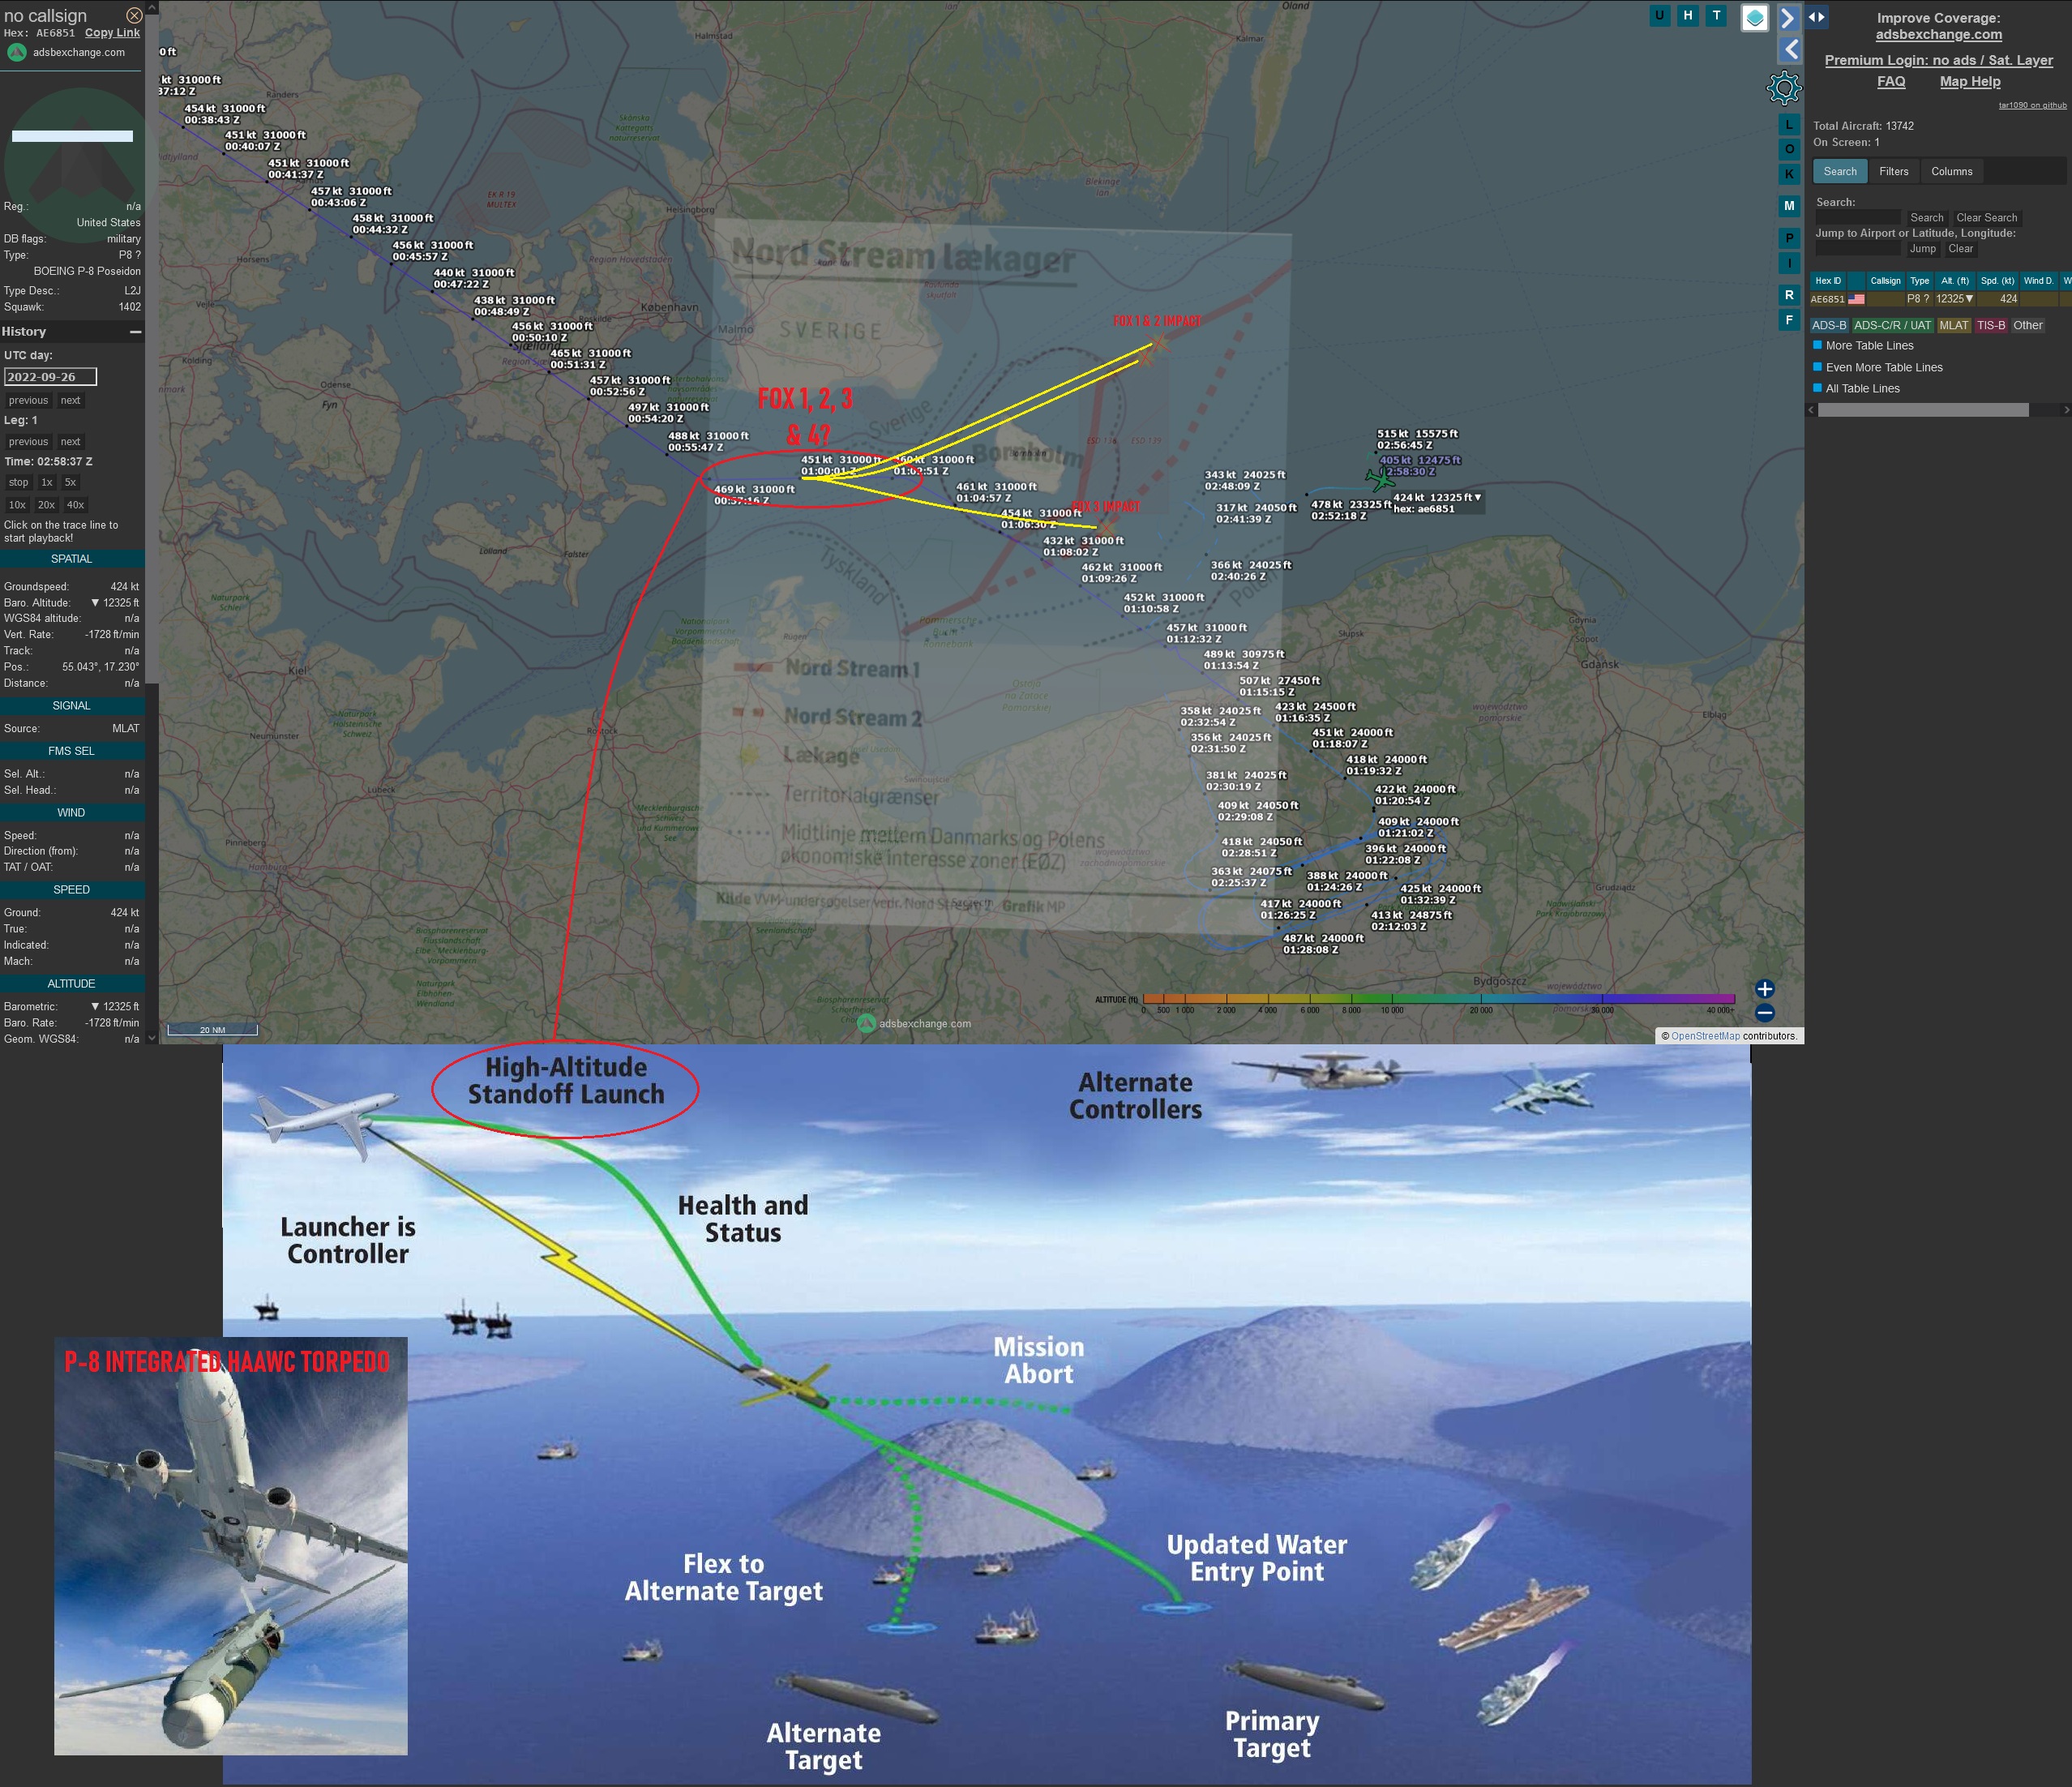
Task: Click the Jump button
Action: click(x=1923, y=248)
